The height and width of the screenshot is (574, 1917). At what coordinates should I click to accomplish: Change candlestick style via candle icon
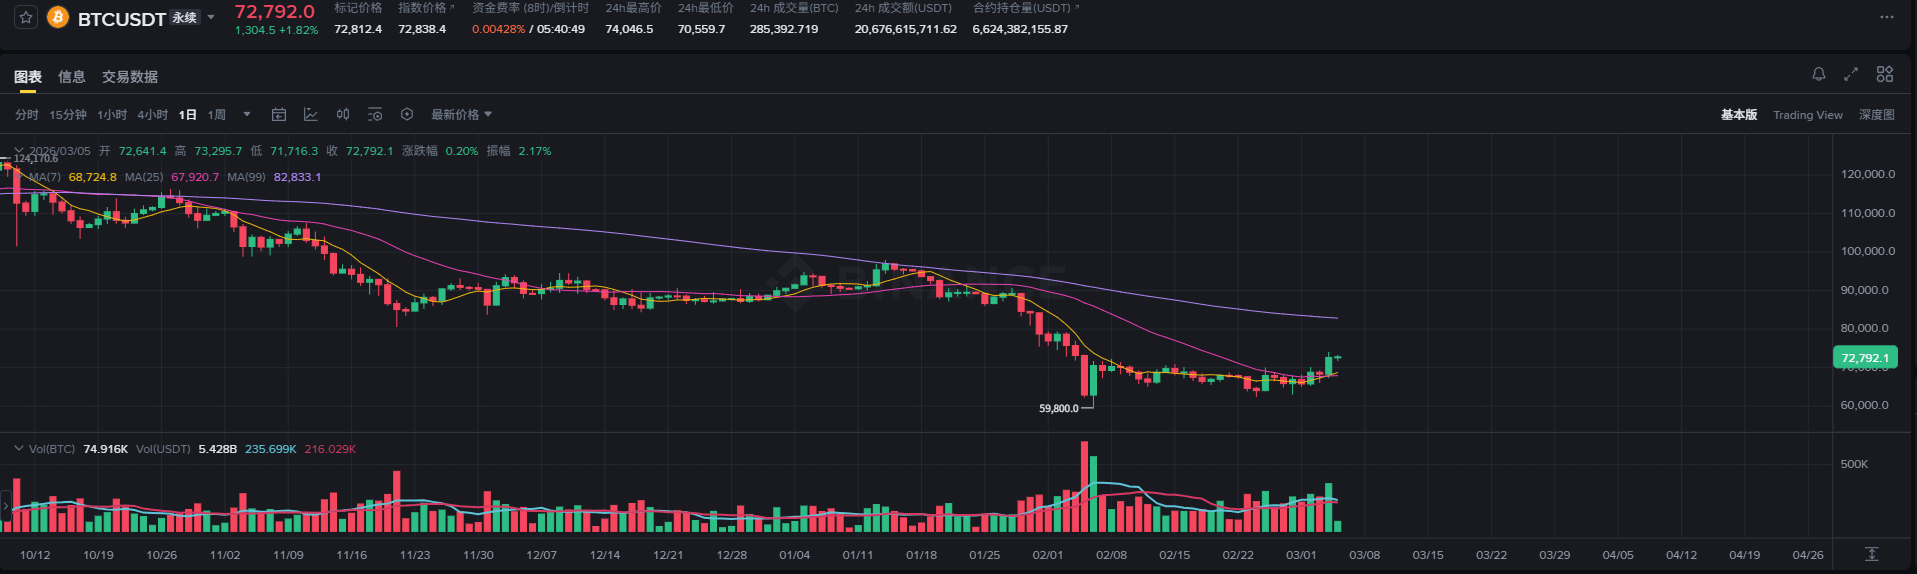pos(343,115)
